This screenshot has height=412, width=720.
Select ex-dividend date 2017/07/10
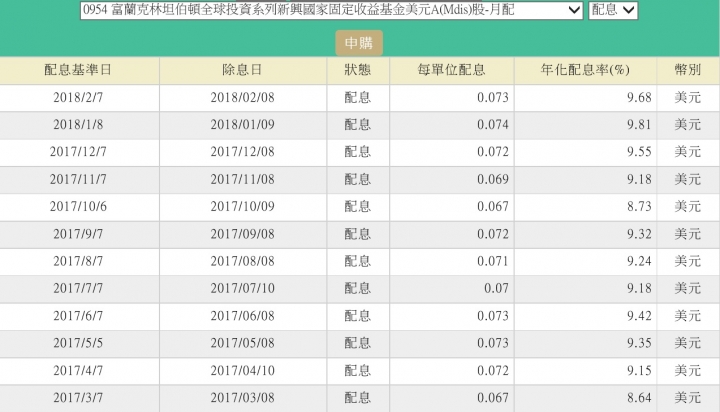tap(242, 288)
